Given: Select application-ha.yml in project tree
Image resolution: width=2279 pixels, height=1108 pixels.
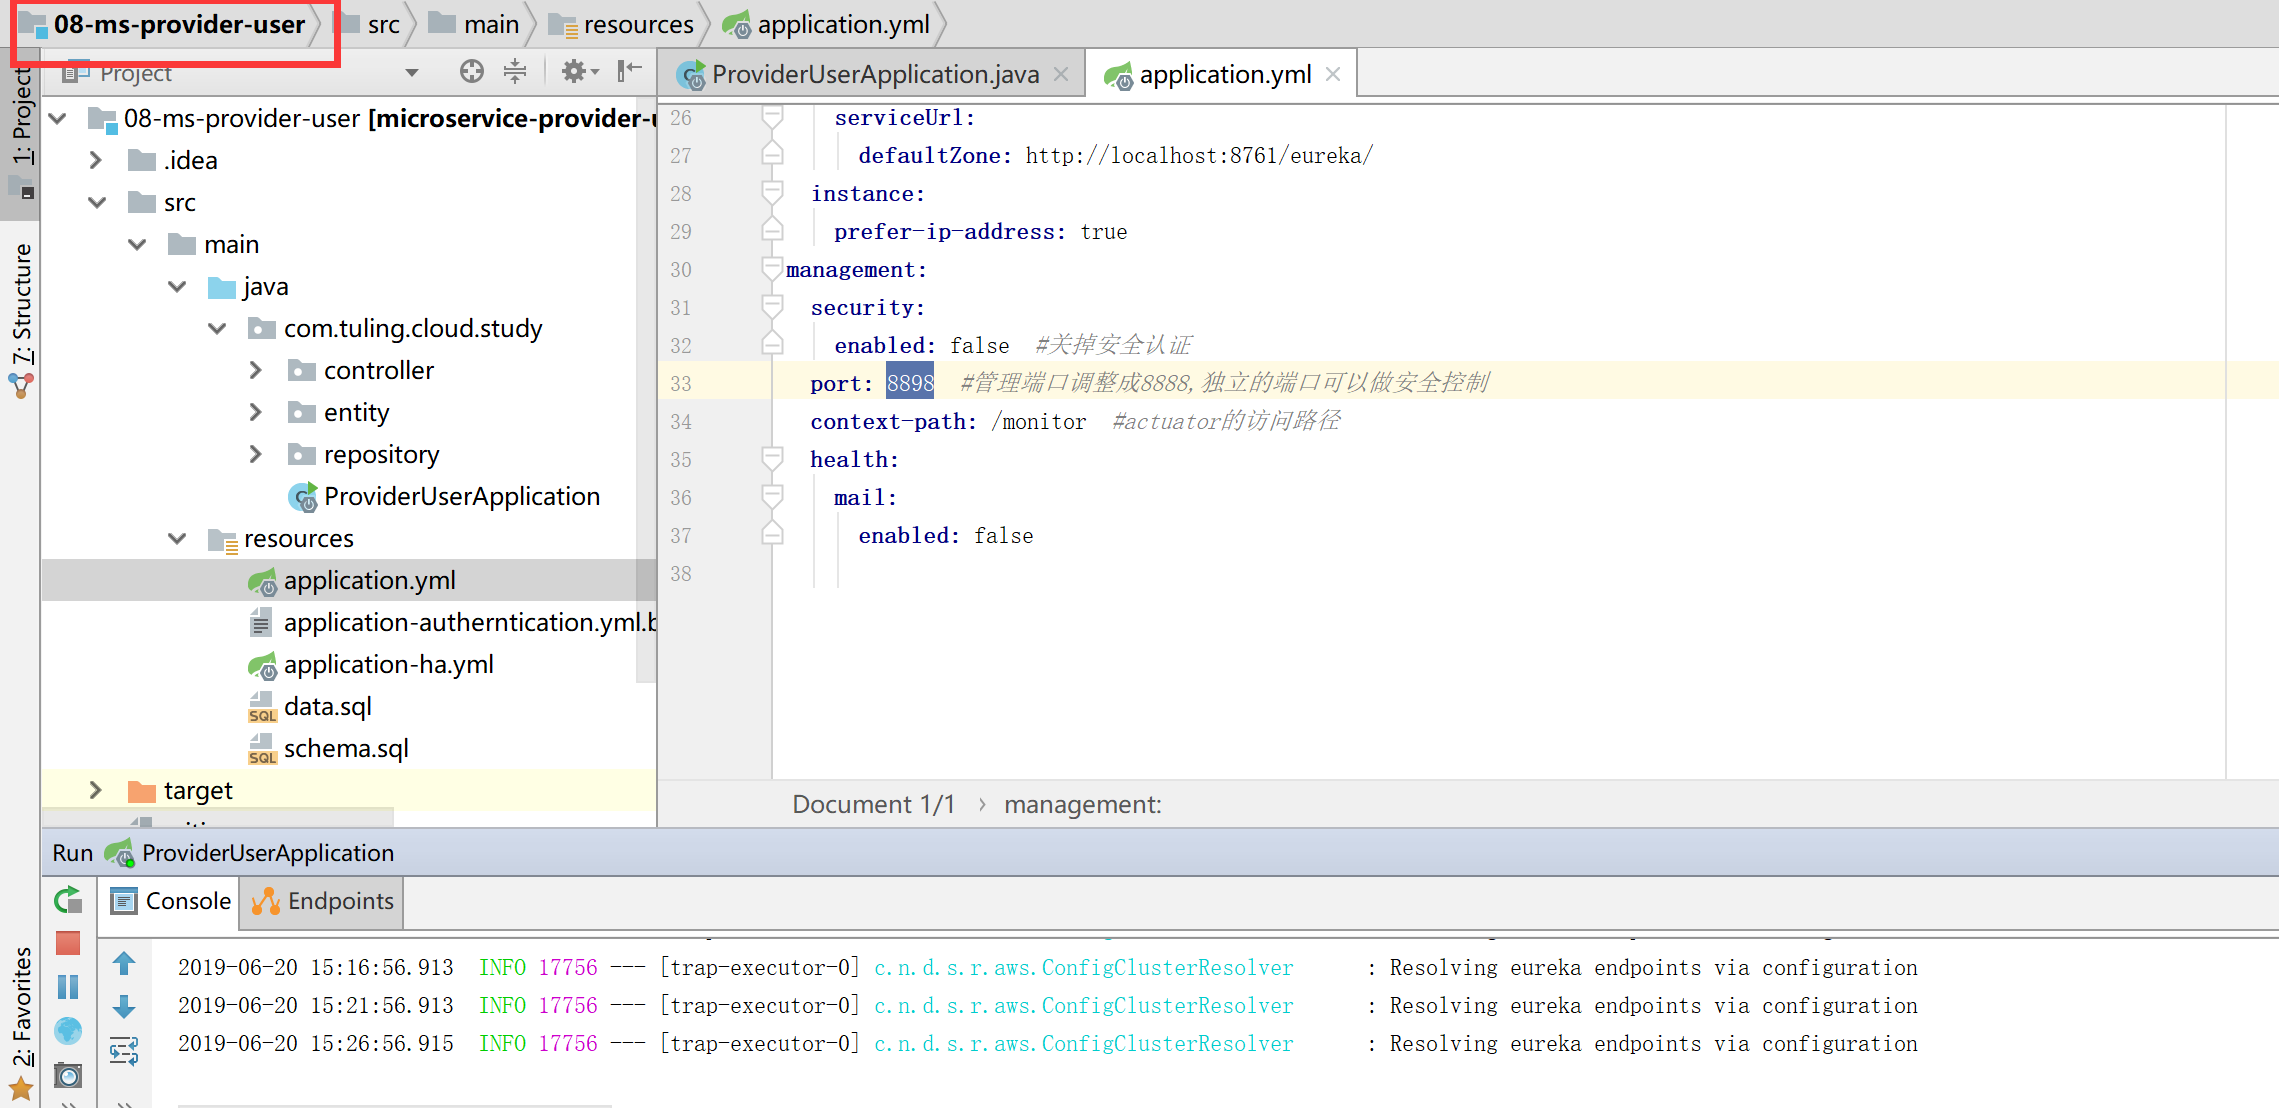Looking at the screenshot, I should pyautogui.click(x=388, y=665).
